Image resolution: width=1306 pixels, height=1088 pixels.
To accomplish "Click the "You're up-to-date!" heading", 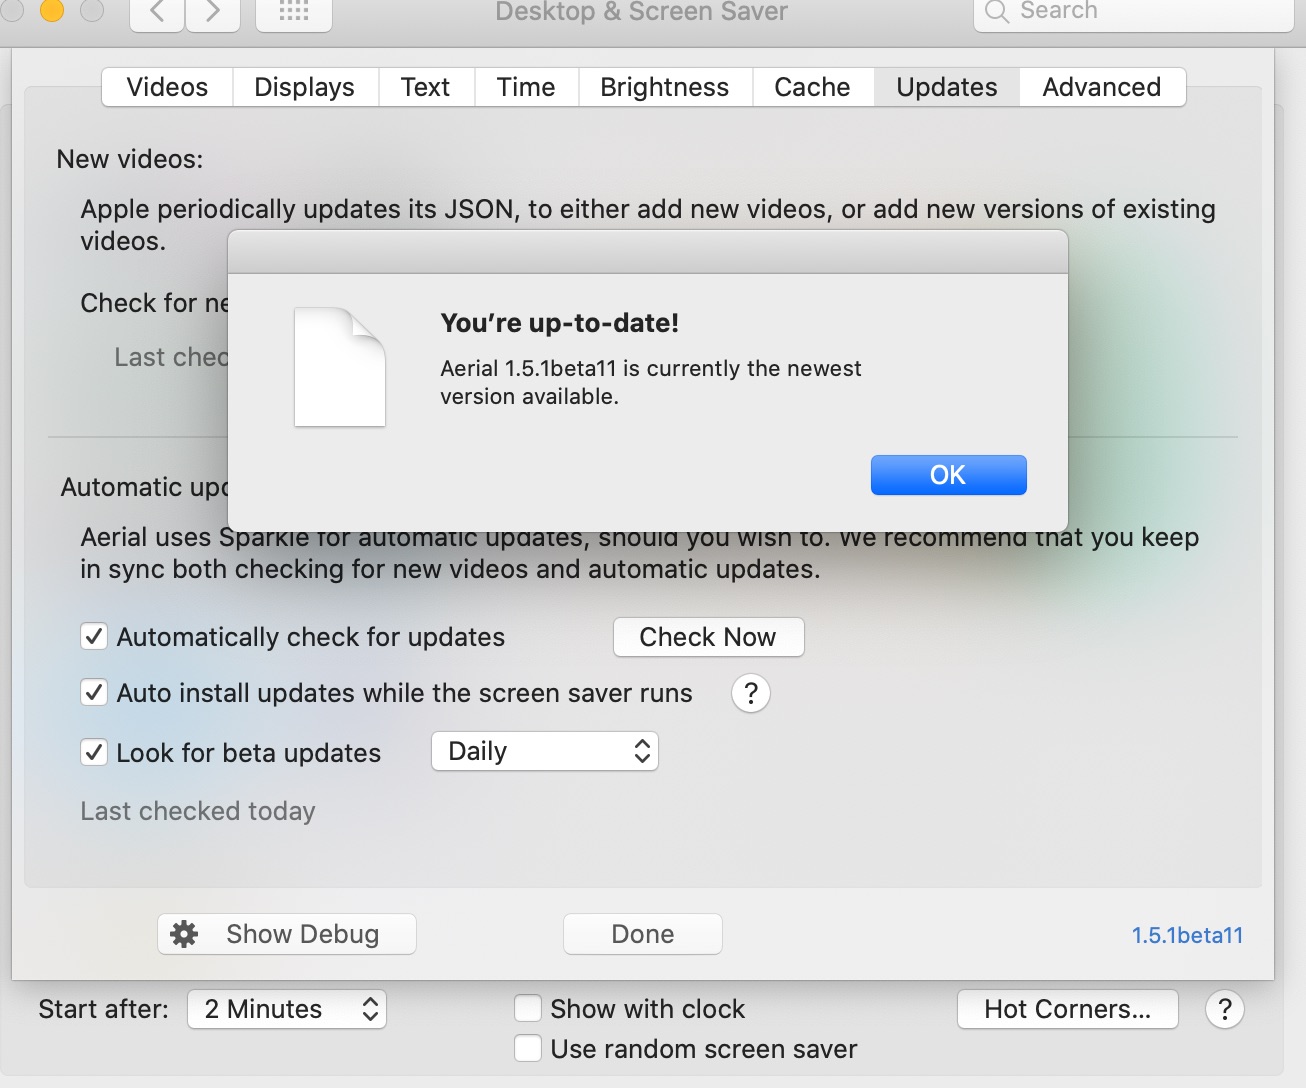I will [560, 323].
